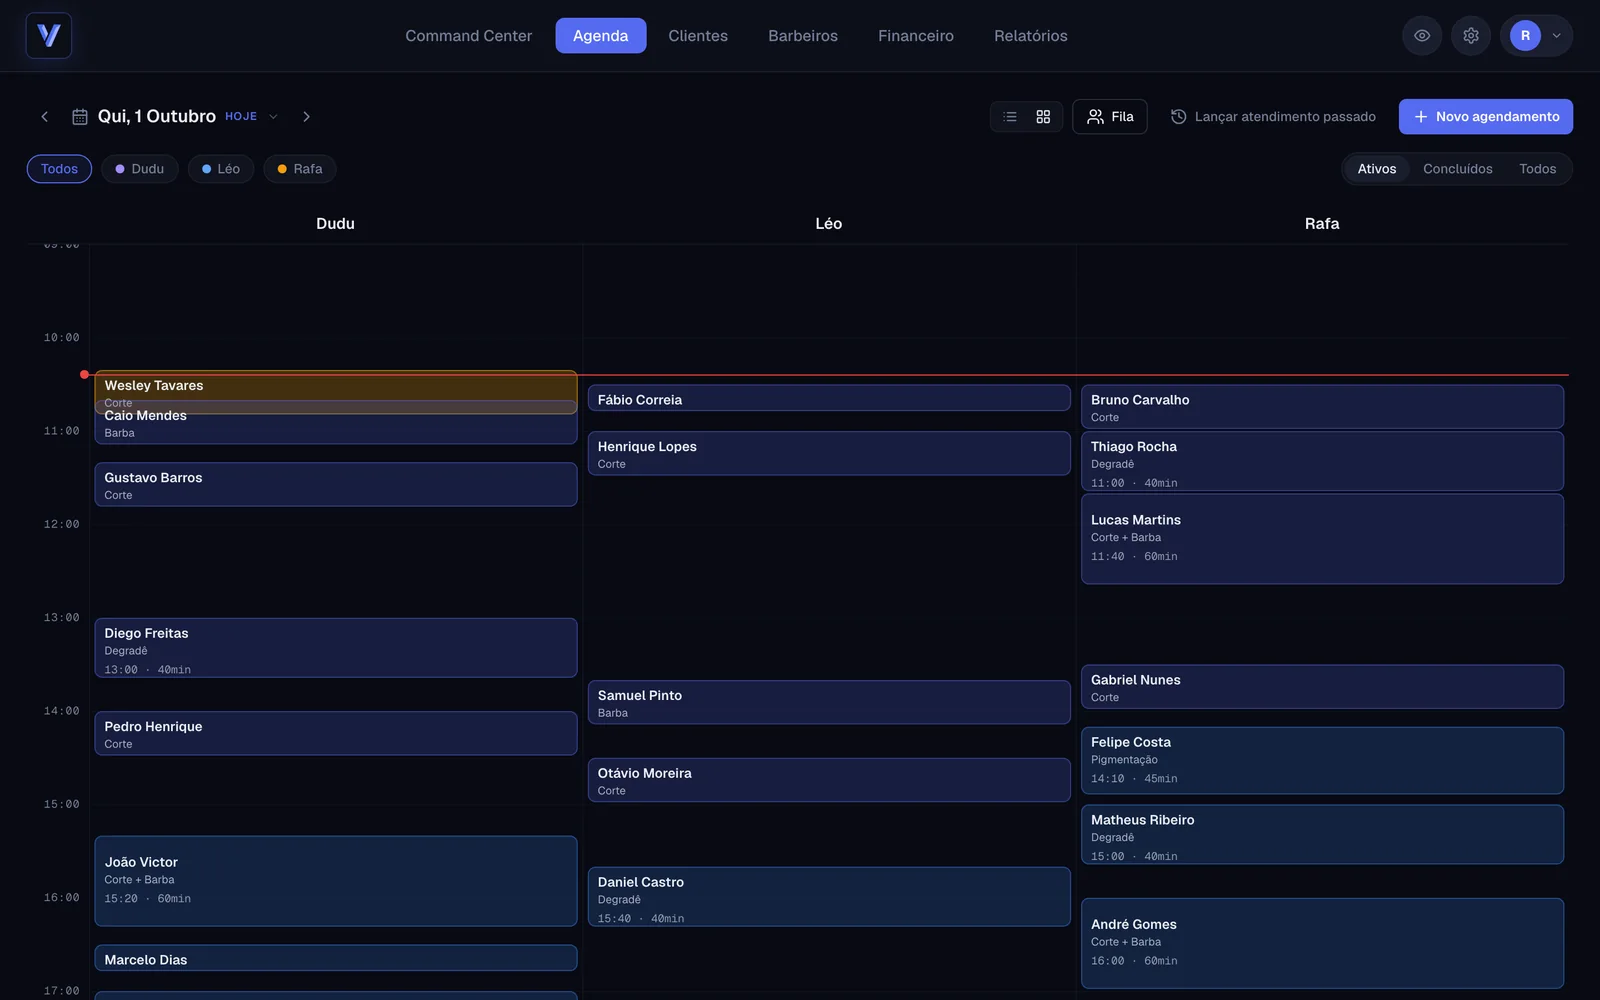This screenshot has width=1600, height=1000.
Task: Select the Agenda tab
Action: (x=601, y=36)
